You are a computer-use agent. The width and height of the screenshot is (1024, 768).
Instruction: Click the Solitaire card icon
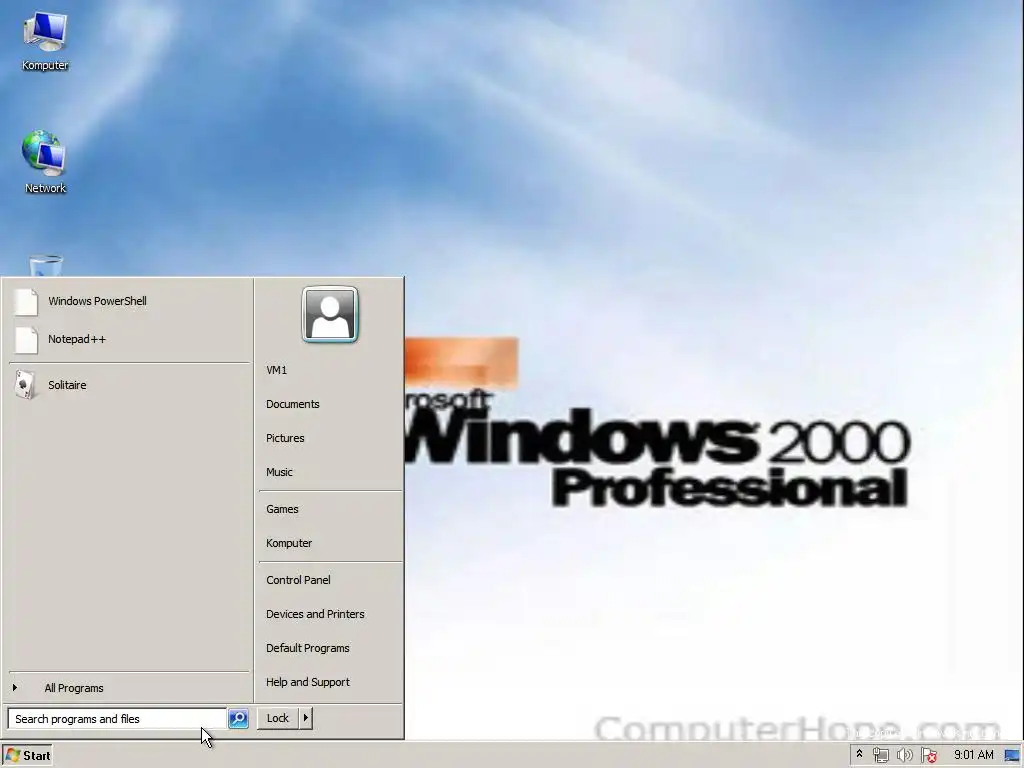(x=25, y=385)
